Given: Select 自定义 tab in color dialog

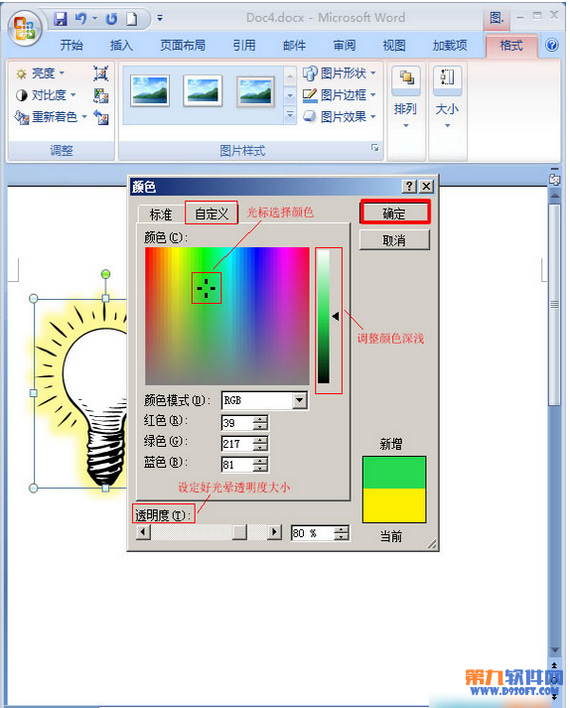Looking at the screenshot, I should click(x=211, y=214).
